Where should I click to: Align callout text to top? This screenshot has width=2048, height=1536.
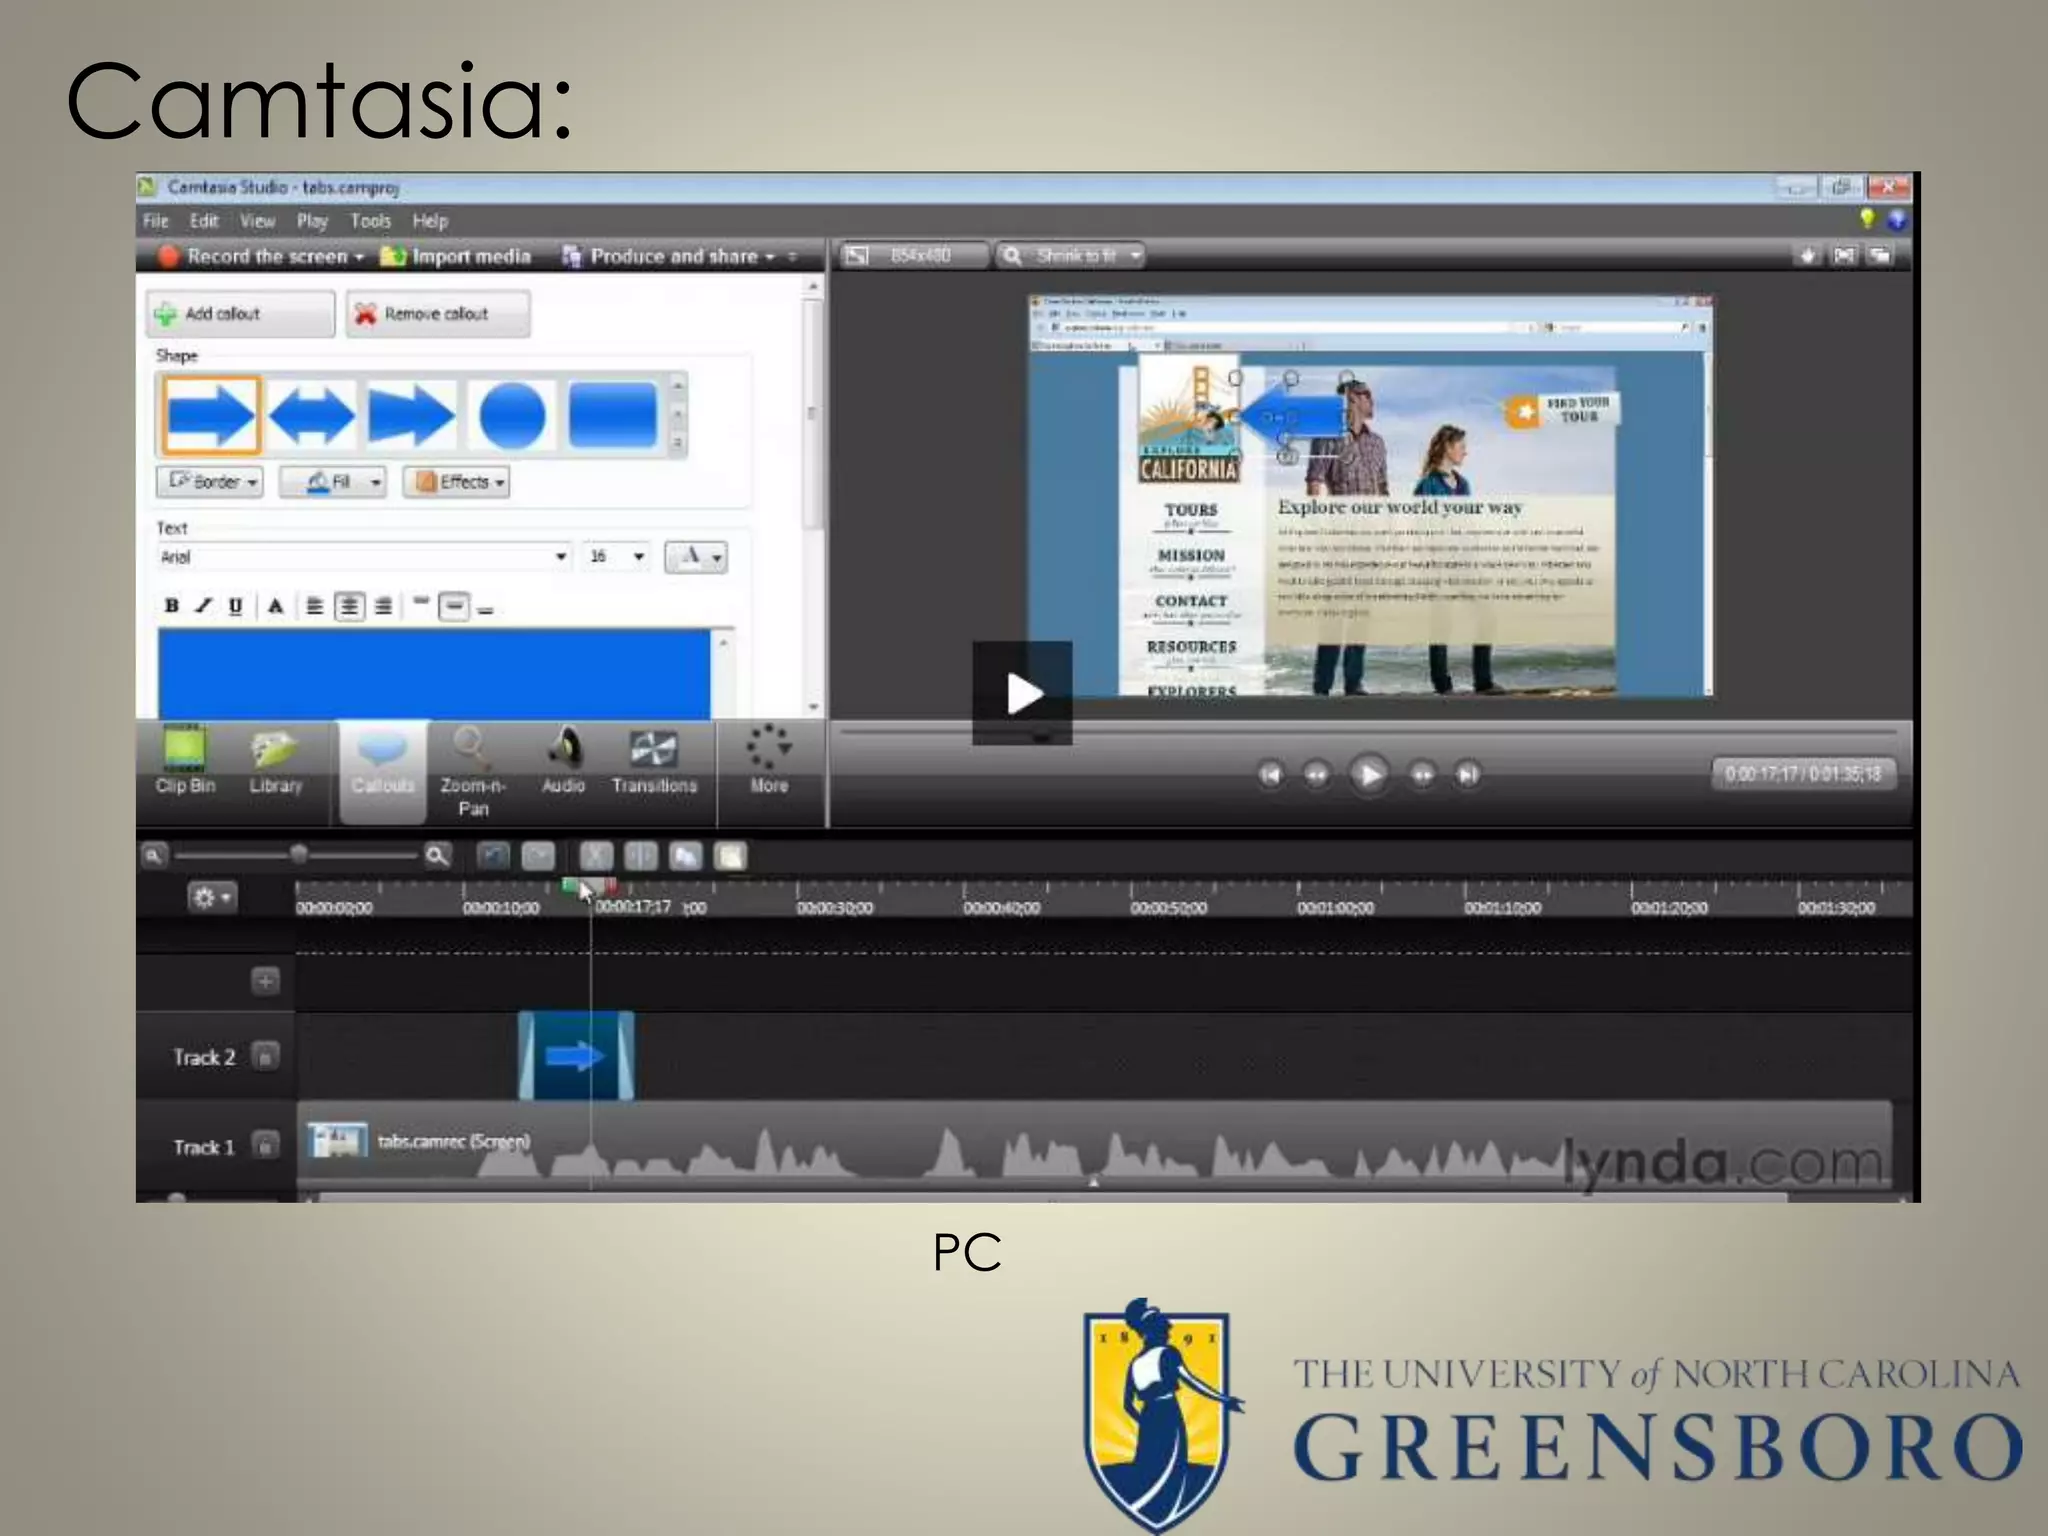click(421, 604)
